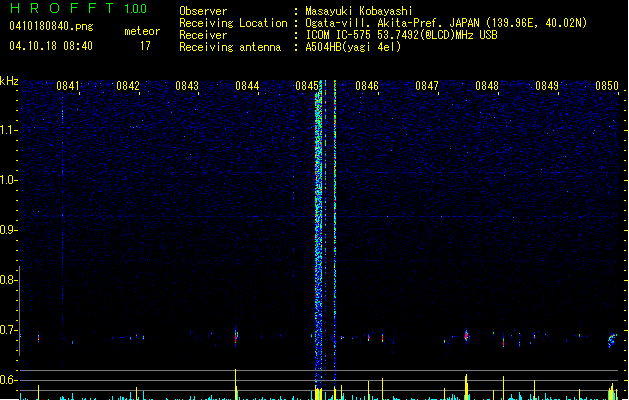Click the Receiver label
The width and height of the screenshot is (629, 400).
coord(203,35)
